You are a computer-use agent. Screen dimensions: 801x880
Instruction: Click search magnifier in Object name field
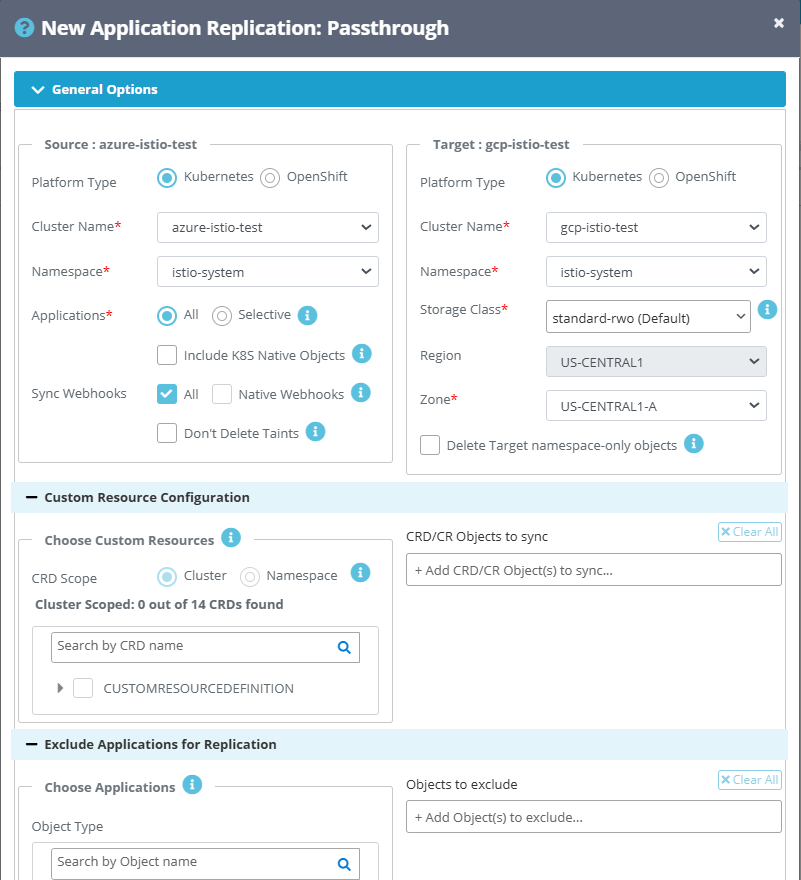[x=344, y=864]
